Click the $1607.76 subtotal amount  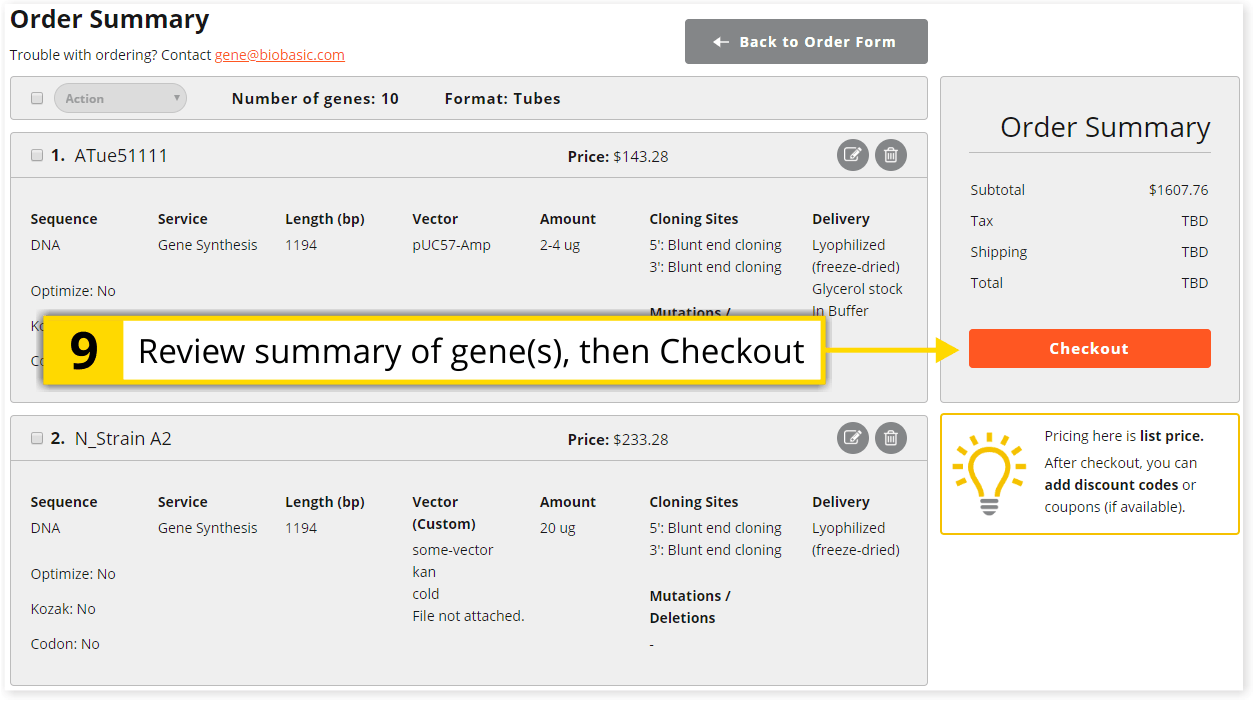tap(1178, 190)
